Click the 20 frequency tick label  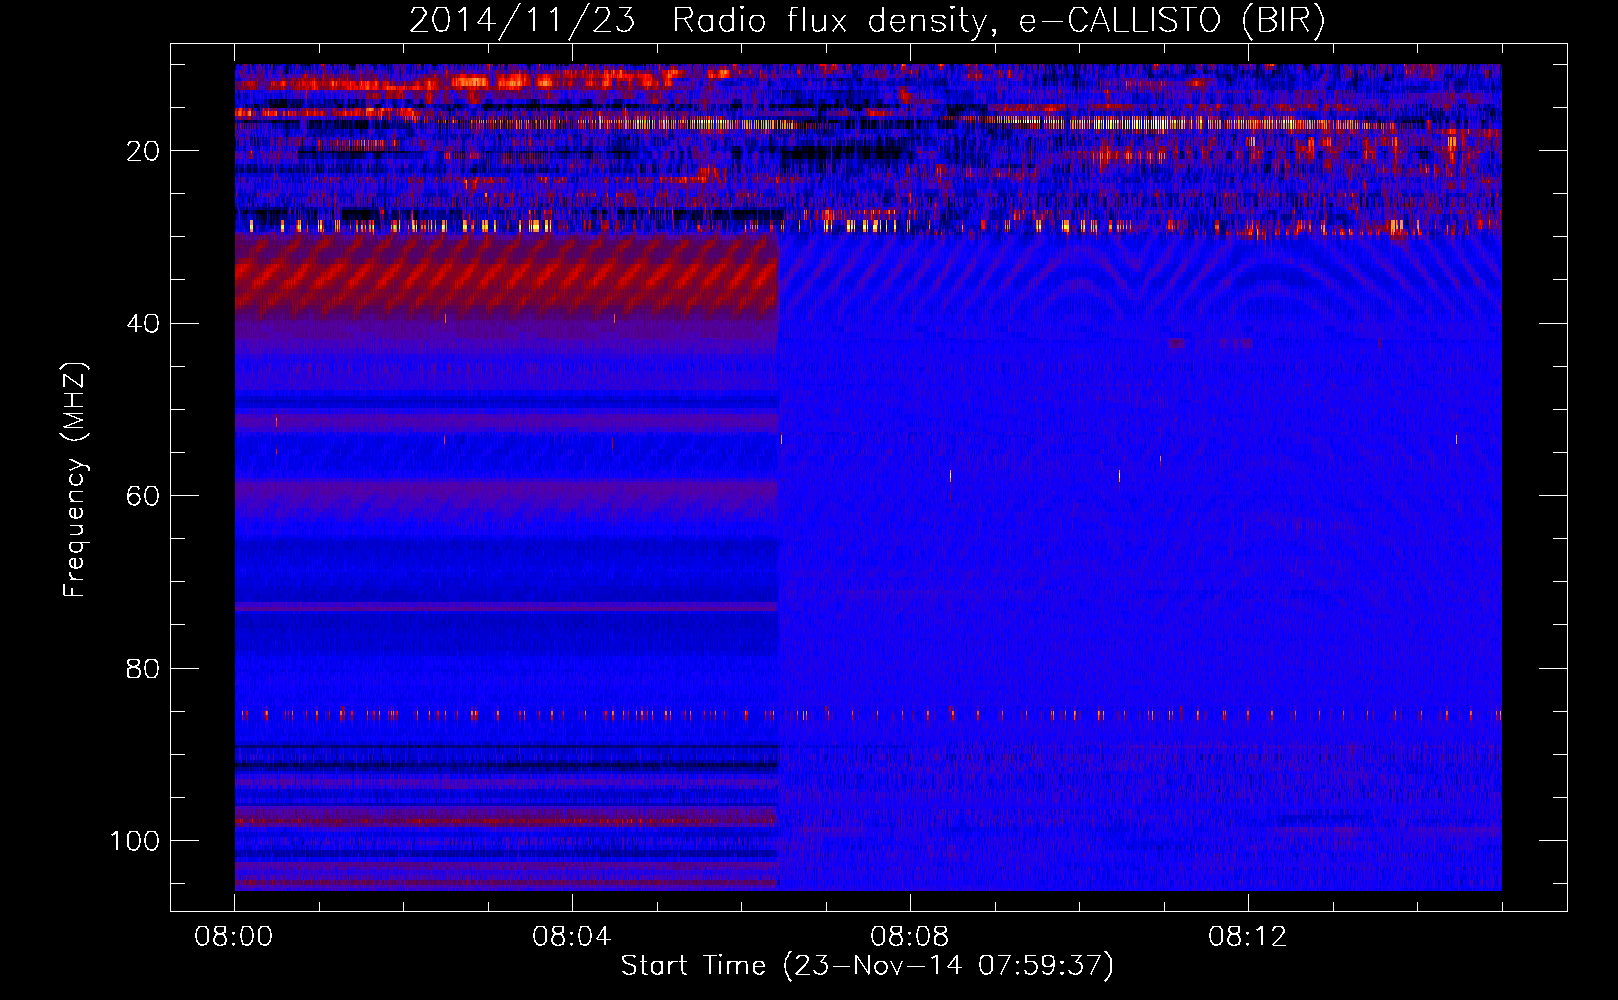[143, 151]
